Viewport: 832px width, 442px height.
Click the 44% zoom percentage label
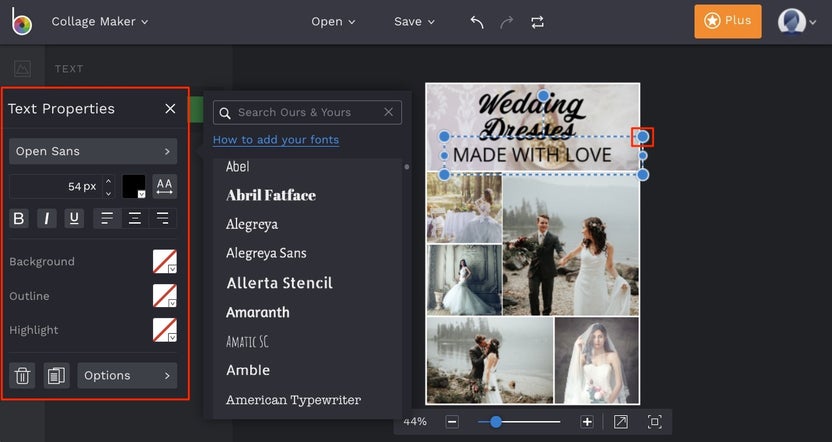(415, 422)
